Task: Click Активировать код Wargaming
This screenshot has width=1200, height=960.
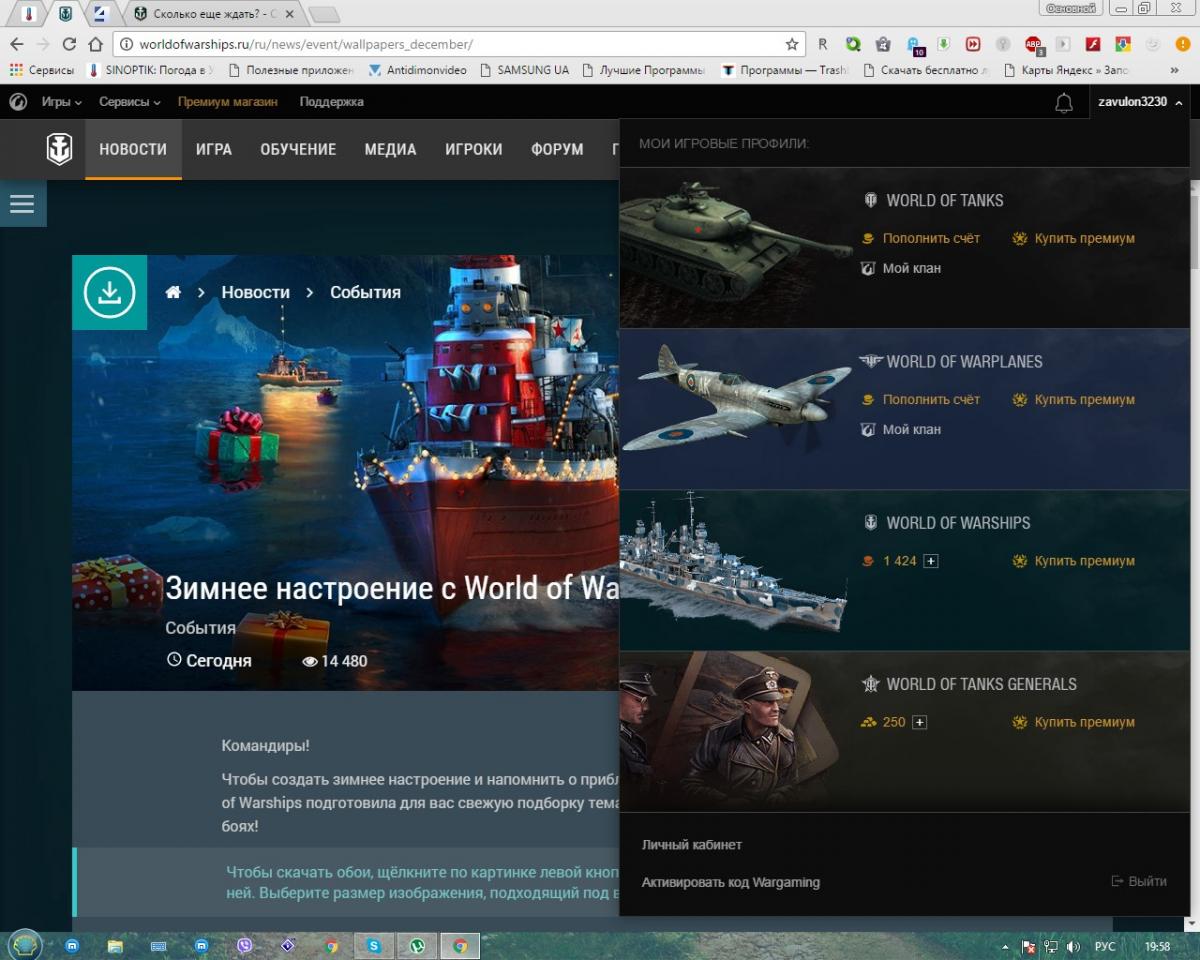Action: 731,882
